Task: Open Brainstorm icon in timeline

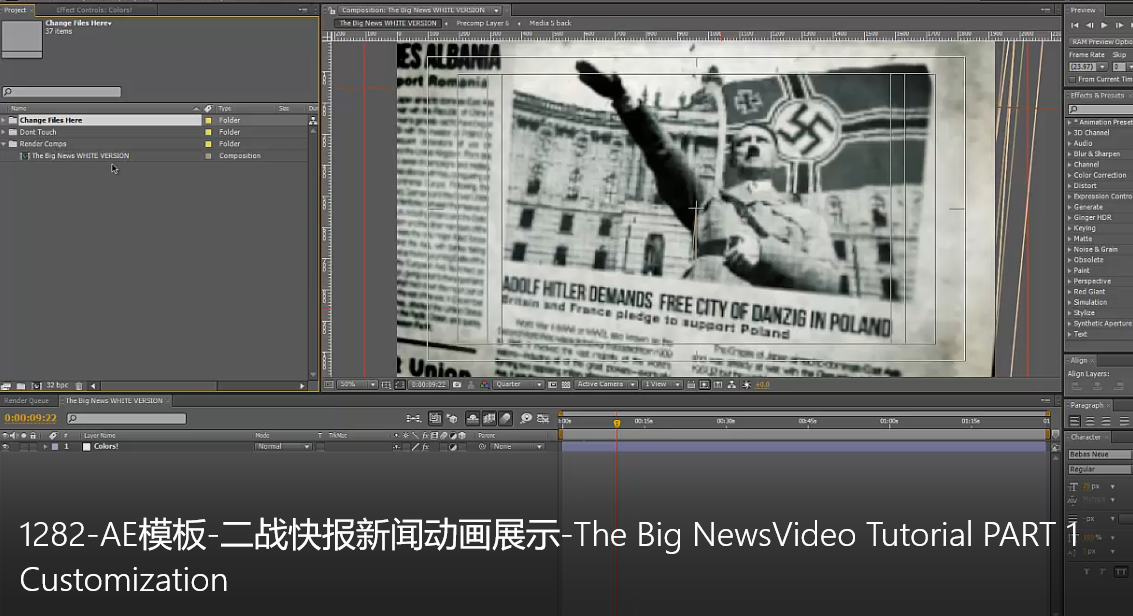Action: (x=527, y=418)
